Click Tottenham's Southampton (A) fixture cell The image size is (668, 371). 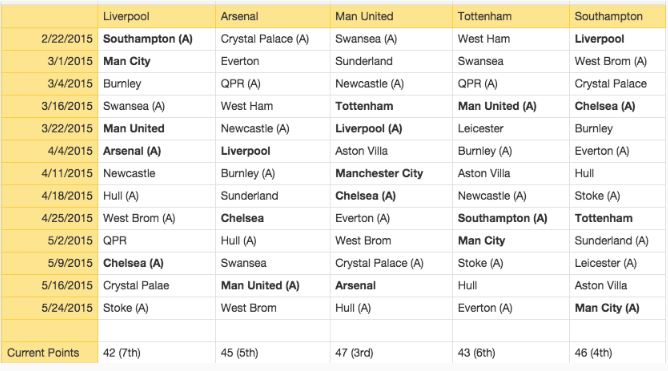coord(511,219)
